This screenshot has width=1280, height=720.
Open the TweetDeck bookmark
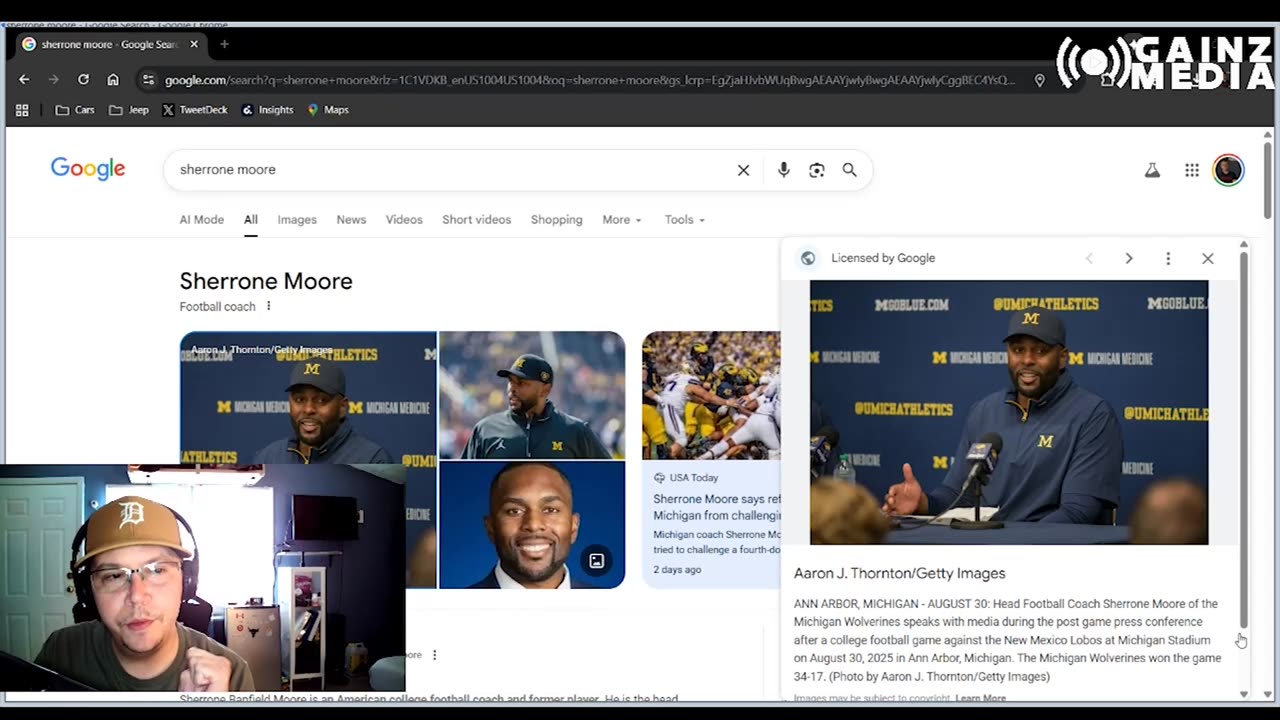click(x=195, y=110)
